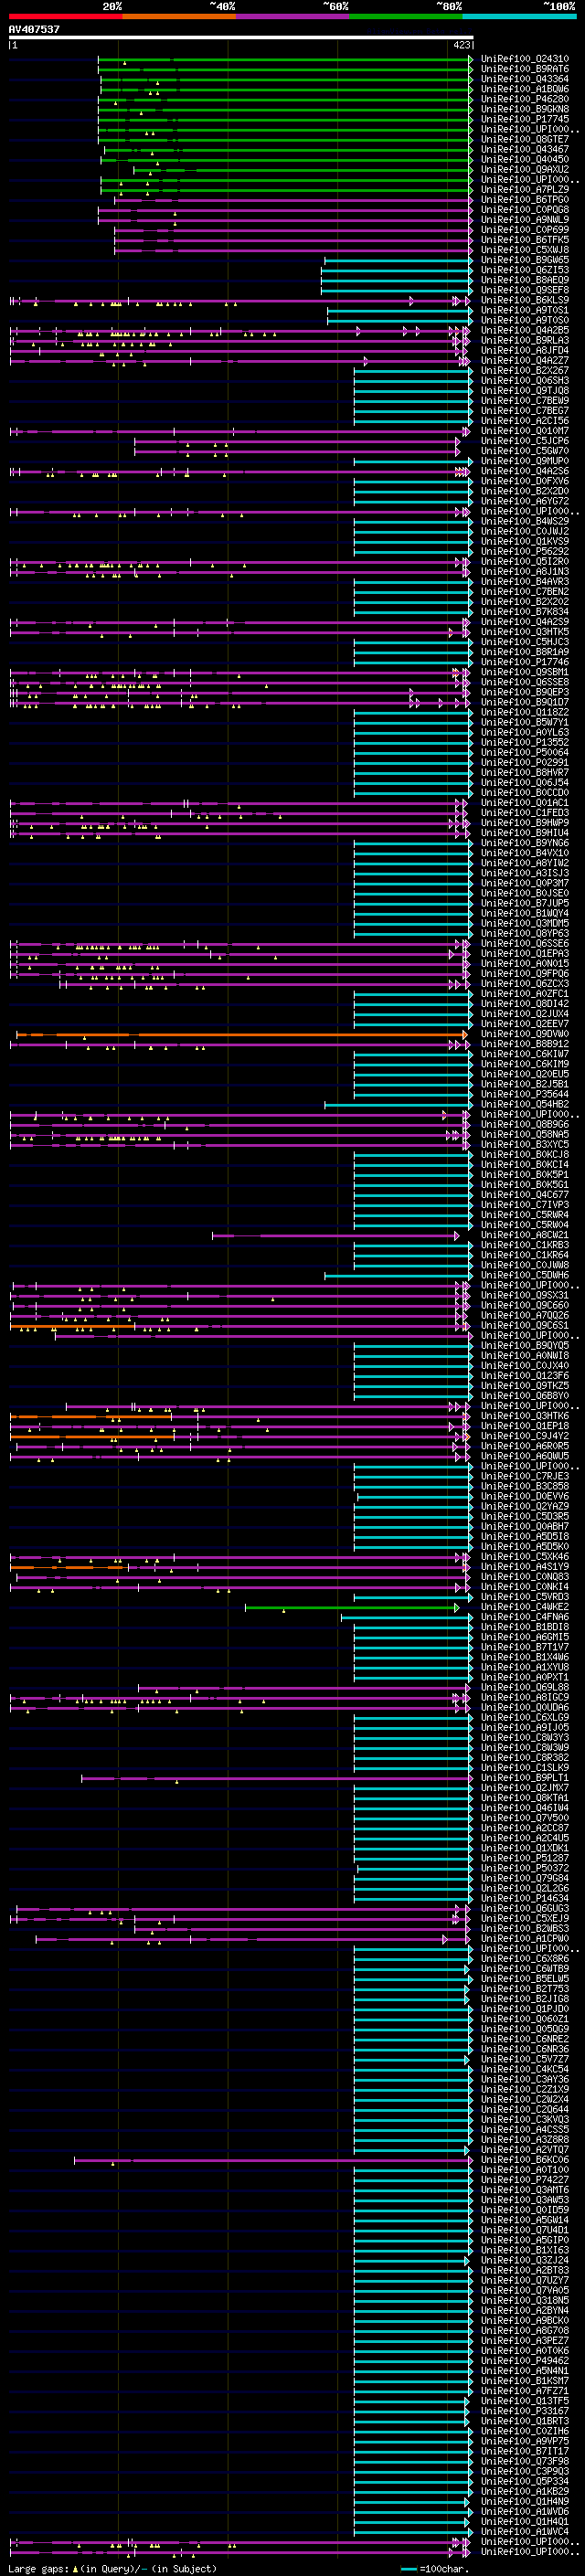Select hit UniRef100_P46280

(x=524, y=99)
